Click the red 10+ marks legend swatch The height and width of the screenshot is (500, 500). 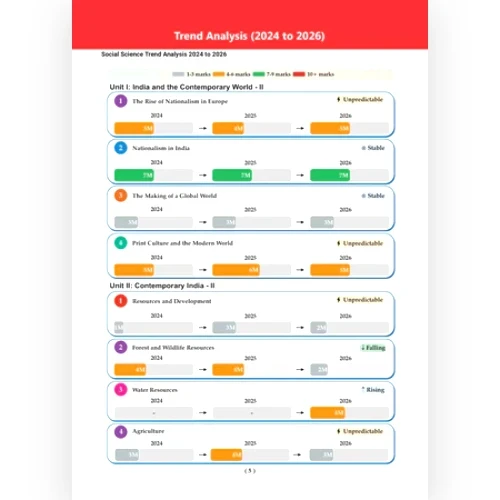click(299, 74)
